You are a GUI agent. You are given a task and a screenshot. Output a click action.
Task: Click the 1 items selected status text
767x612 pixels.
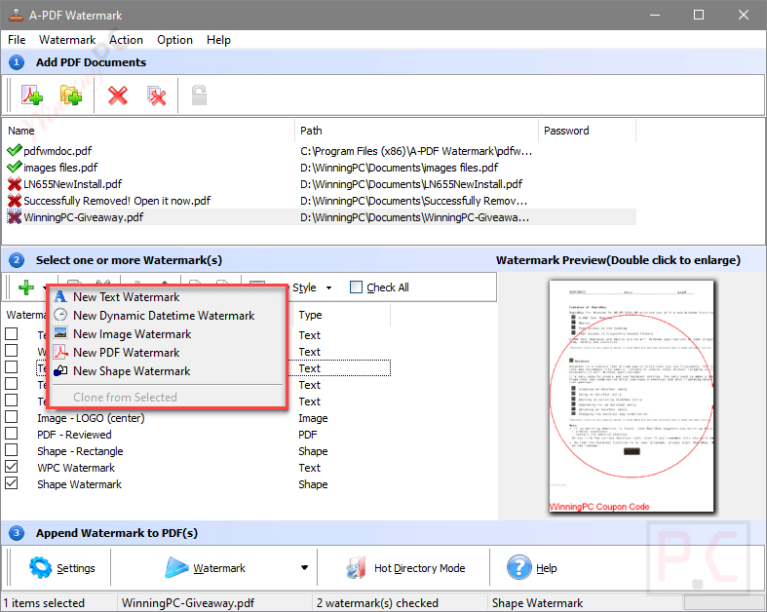click(44, 603)
